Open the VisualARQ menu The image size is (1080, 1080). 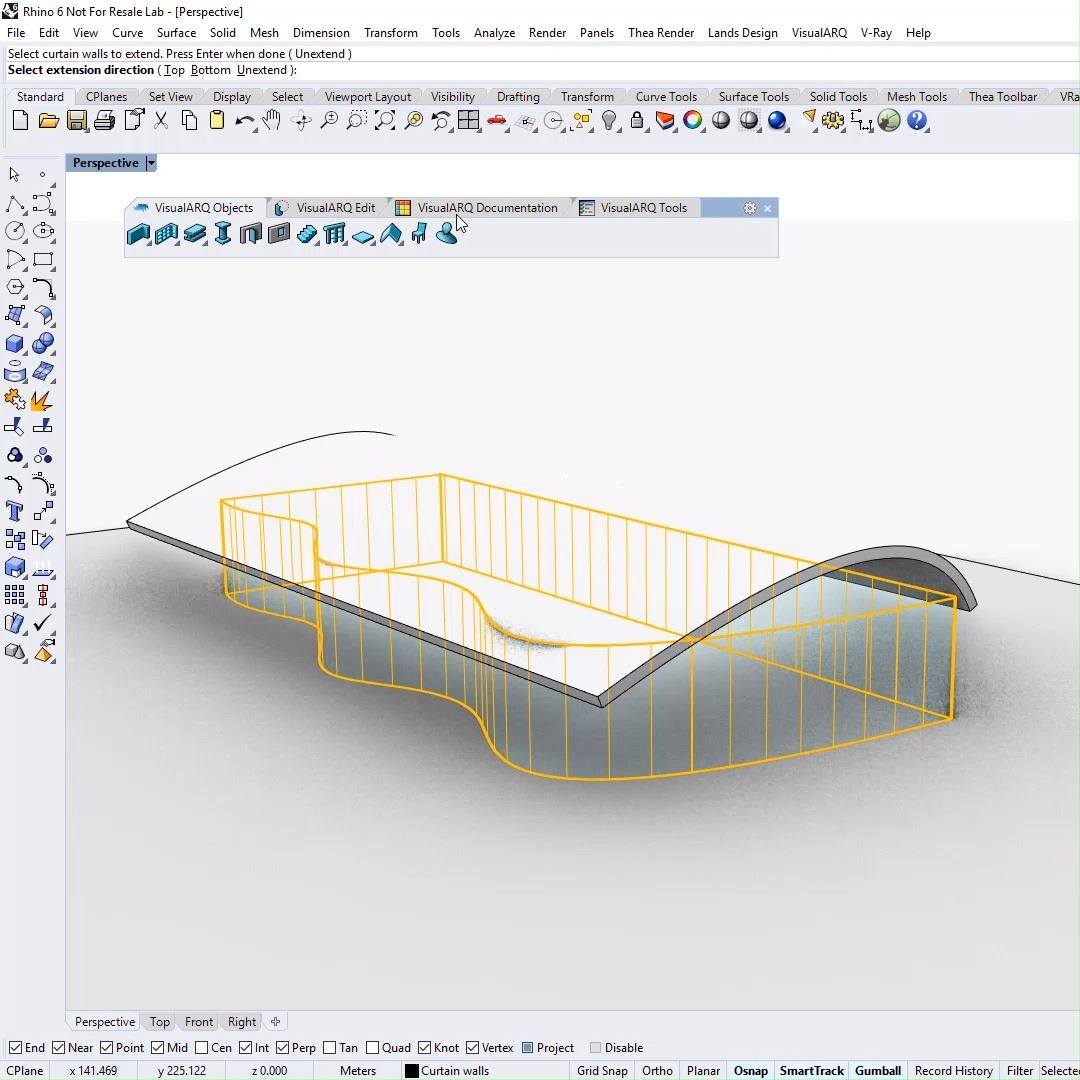coord(819,32)
